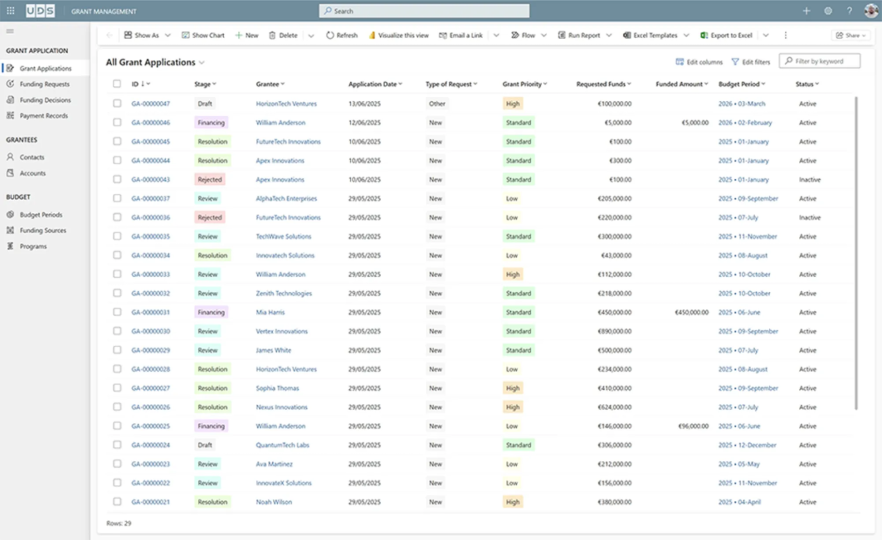Click the Grant Applications sidebar icon
882x540 pixels.
[x=10, y=68]
